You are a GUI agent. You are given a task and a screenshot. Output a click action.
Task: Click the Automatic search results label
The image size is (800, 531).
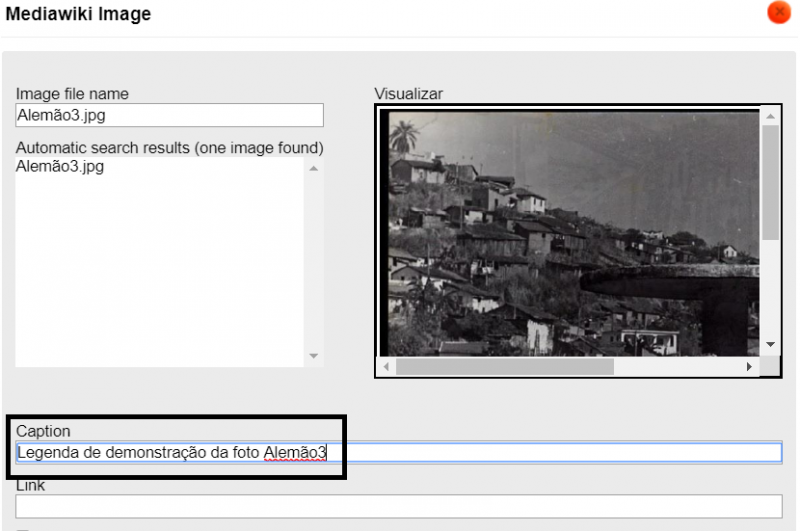point(169,148)
